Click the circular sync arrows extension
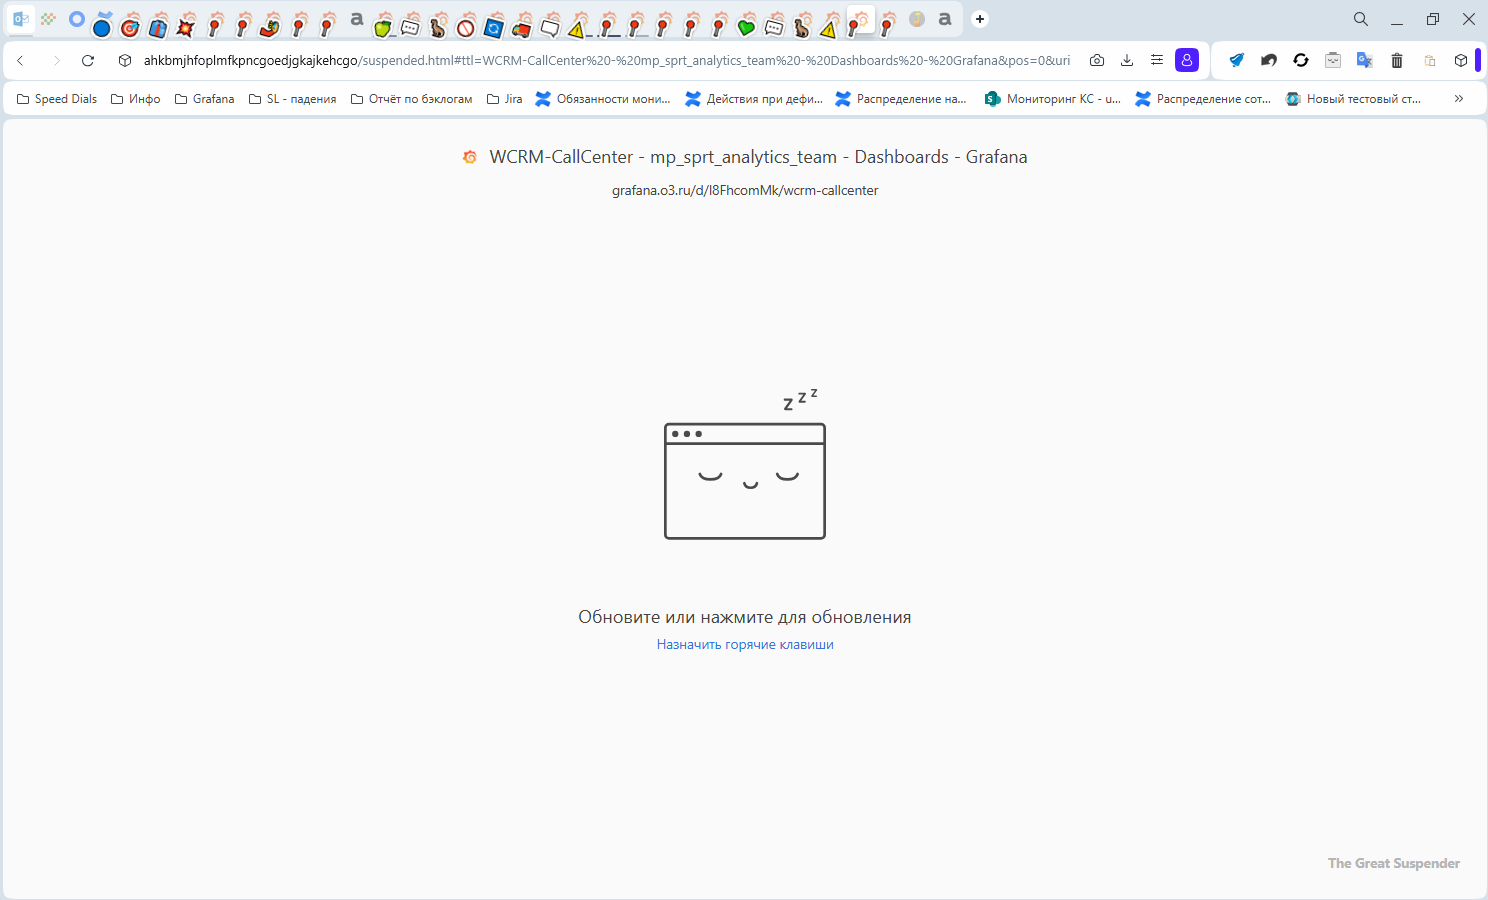1488x900 pixels. (1301, 60)
